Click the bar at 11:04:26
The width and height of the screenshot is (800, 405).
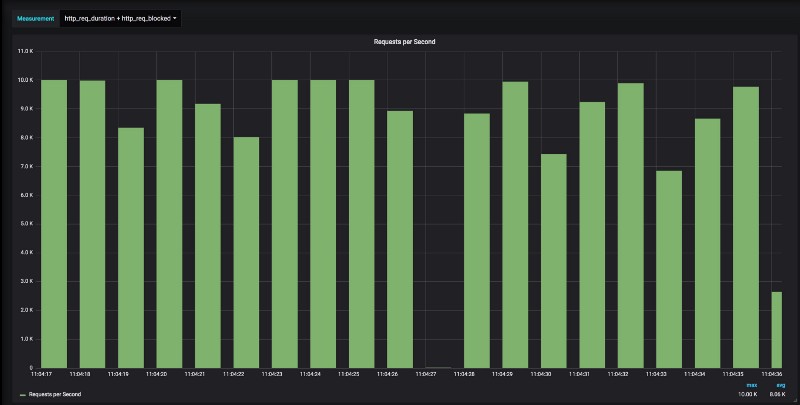400,239
